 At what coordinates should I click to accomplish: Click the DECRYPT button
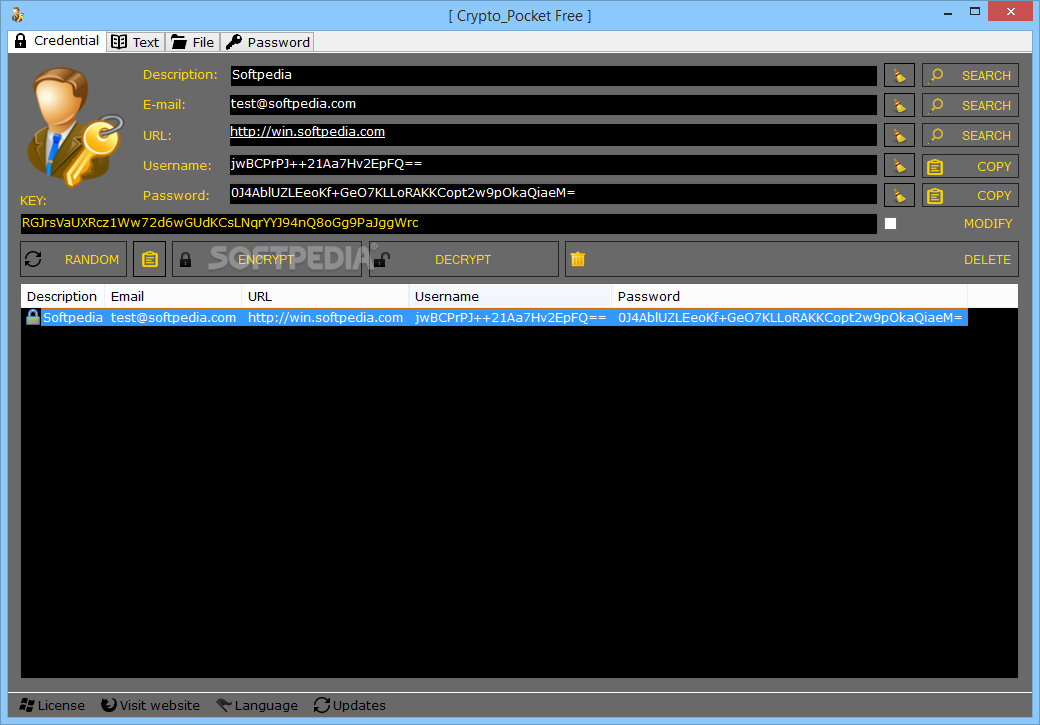464,259
